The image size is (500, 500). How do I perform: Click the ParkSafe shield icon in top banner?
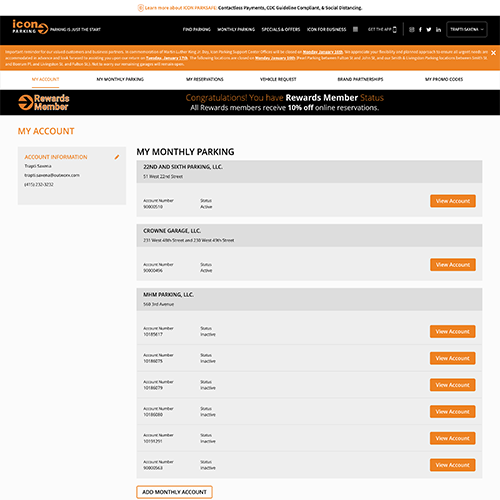[141, 8]
